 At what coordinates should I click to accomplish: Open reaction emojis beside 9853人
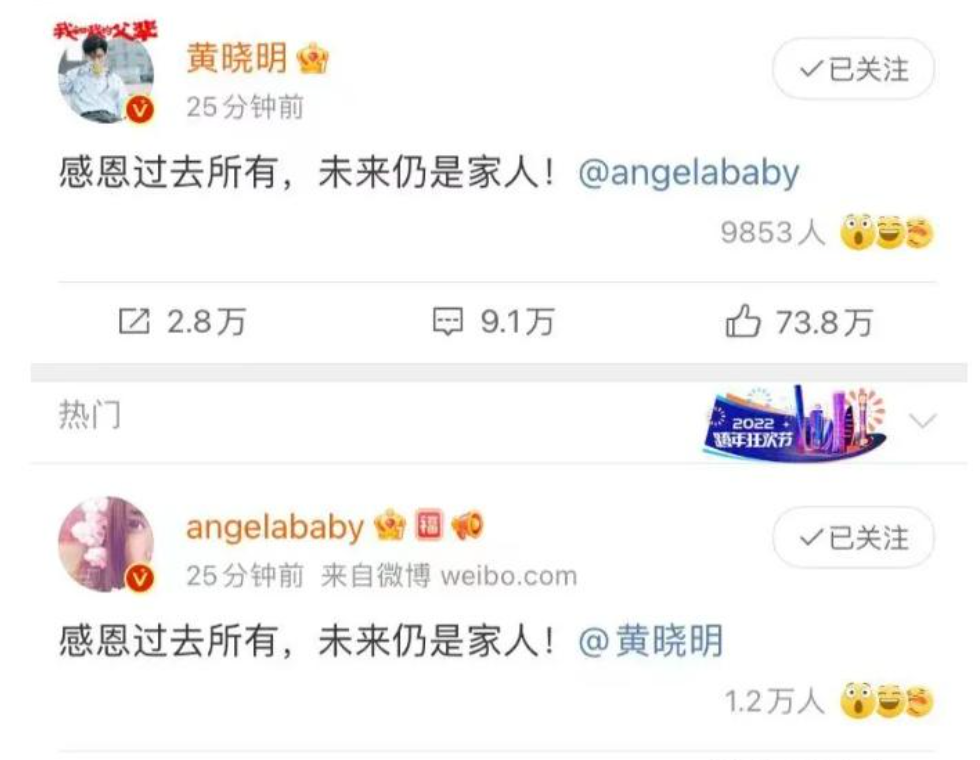pyautogui.click(x=886, y=232)
